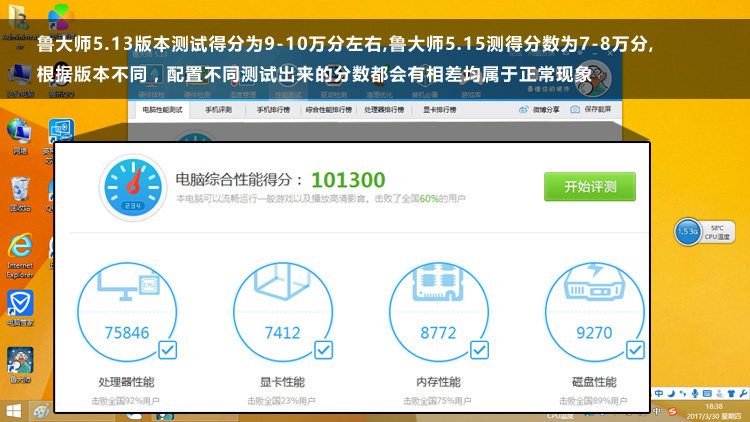Click the 处理器性能 label

tap(127, 382)
